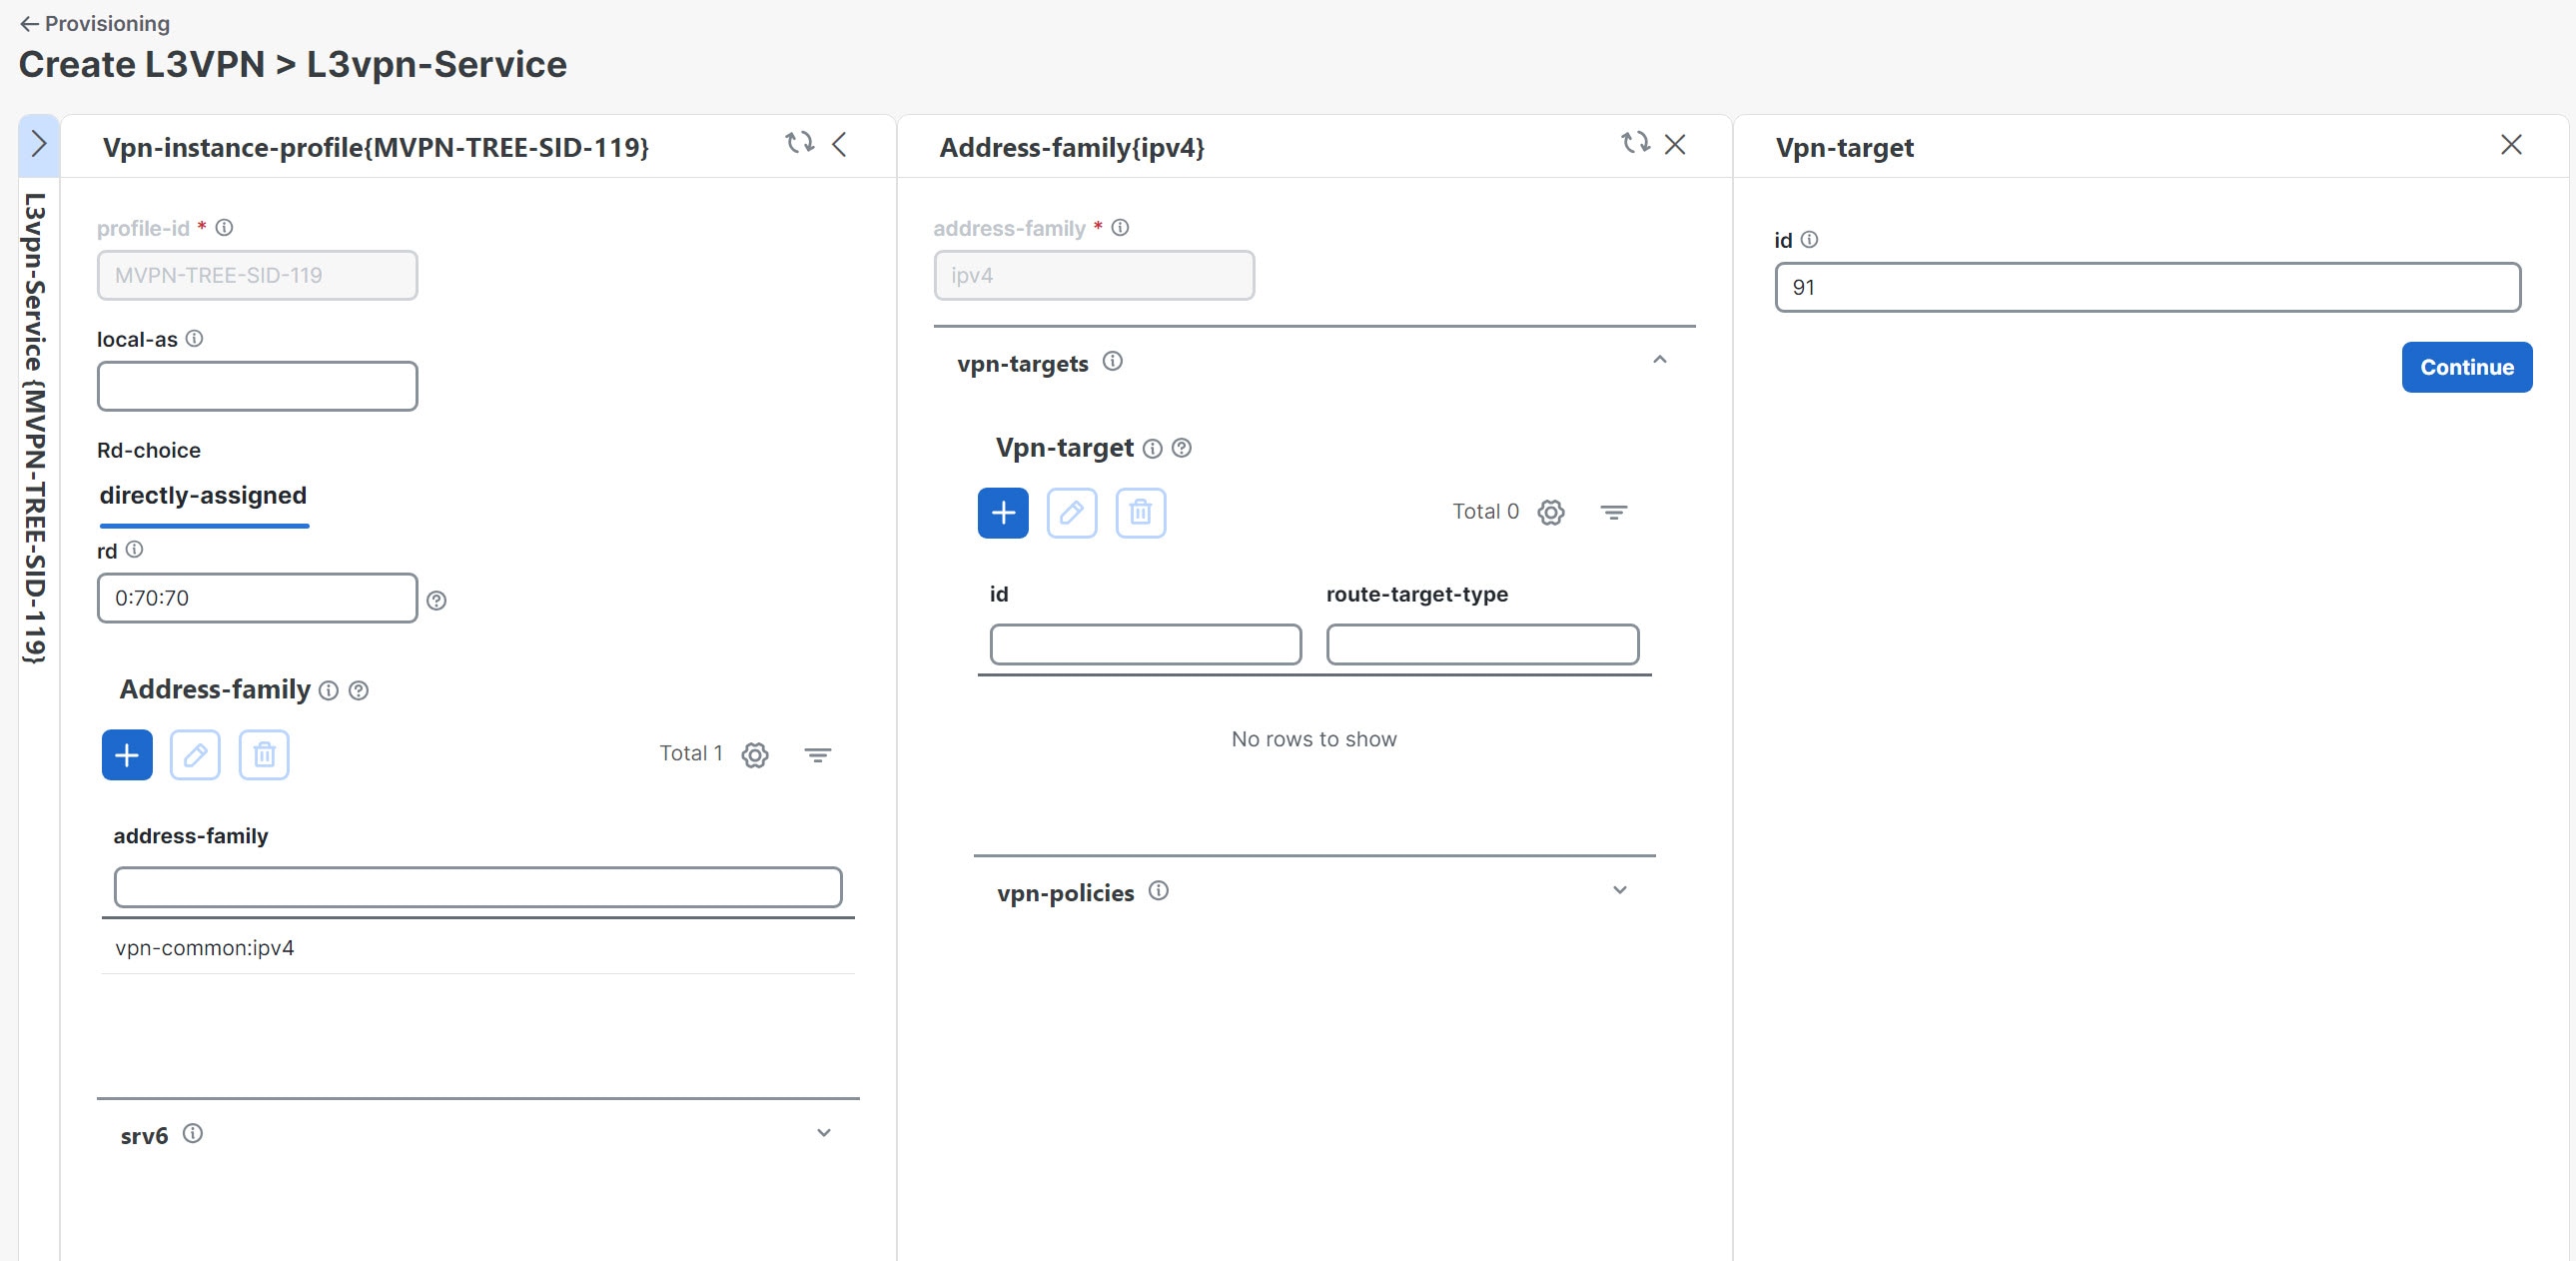Expand the vpn-policies section
Viewport: 2576px width, 1261px height.
point(1620,890)
